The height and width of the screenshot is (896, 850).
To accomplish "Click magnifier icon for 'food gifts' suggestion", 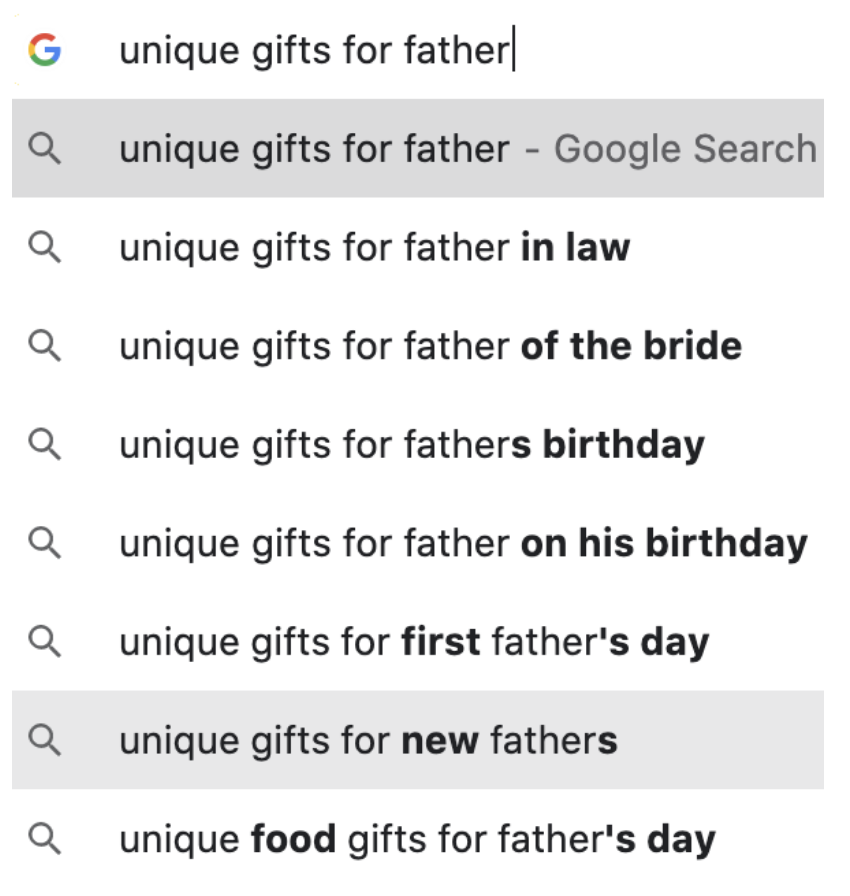I will pos(45,839).
